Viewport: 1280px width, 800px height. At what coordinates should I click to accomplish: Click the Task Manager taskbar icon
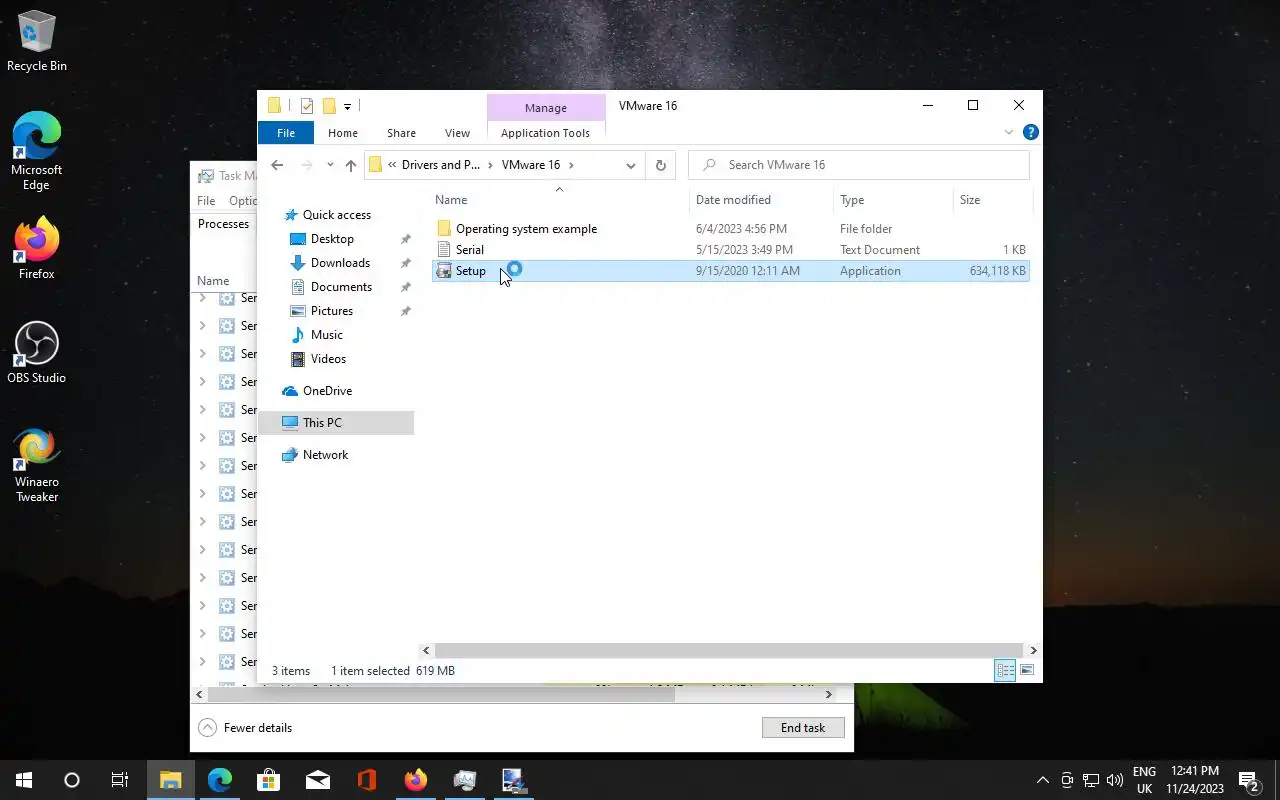pos(465,780)
